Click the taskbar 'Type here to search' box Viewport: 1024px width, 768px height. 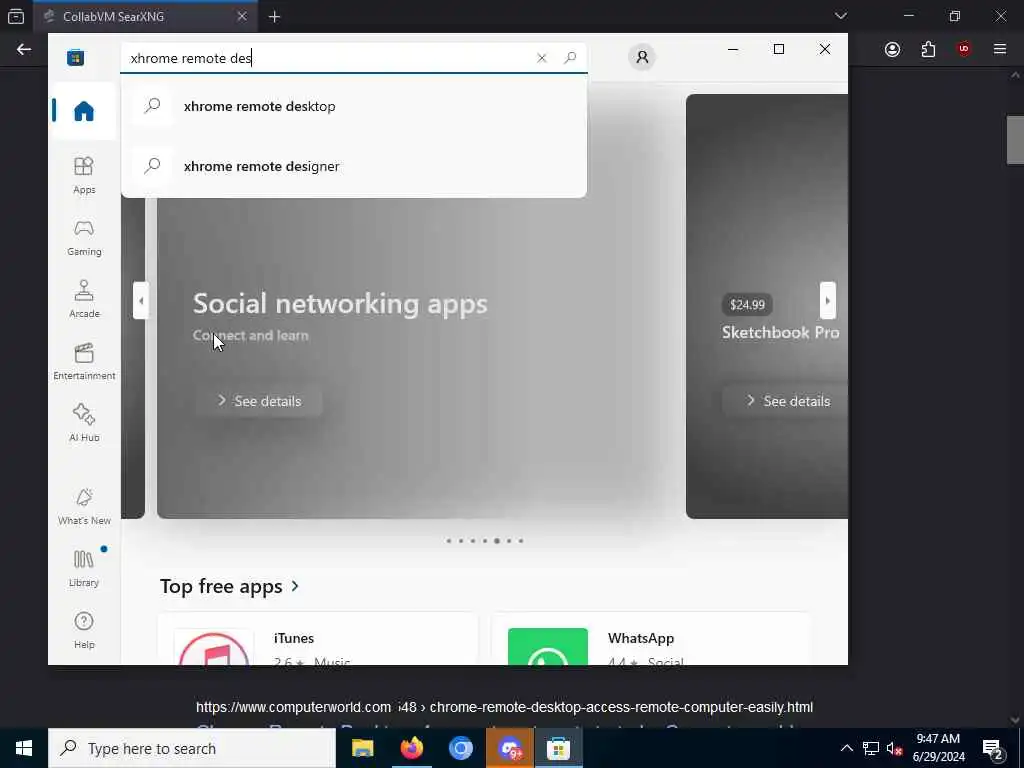point(192,748)
